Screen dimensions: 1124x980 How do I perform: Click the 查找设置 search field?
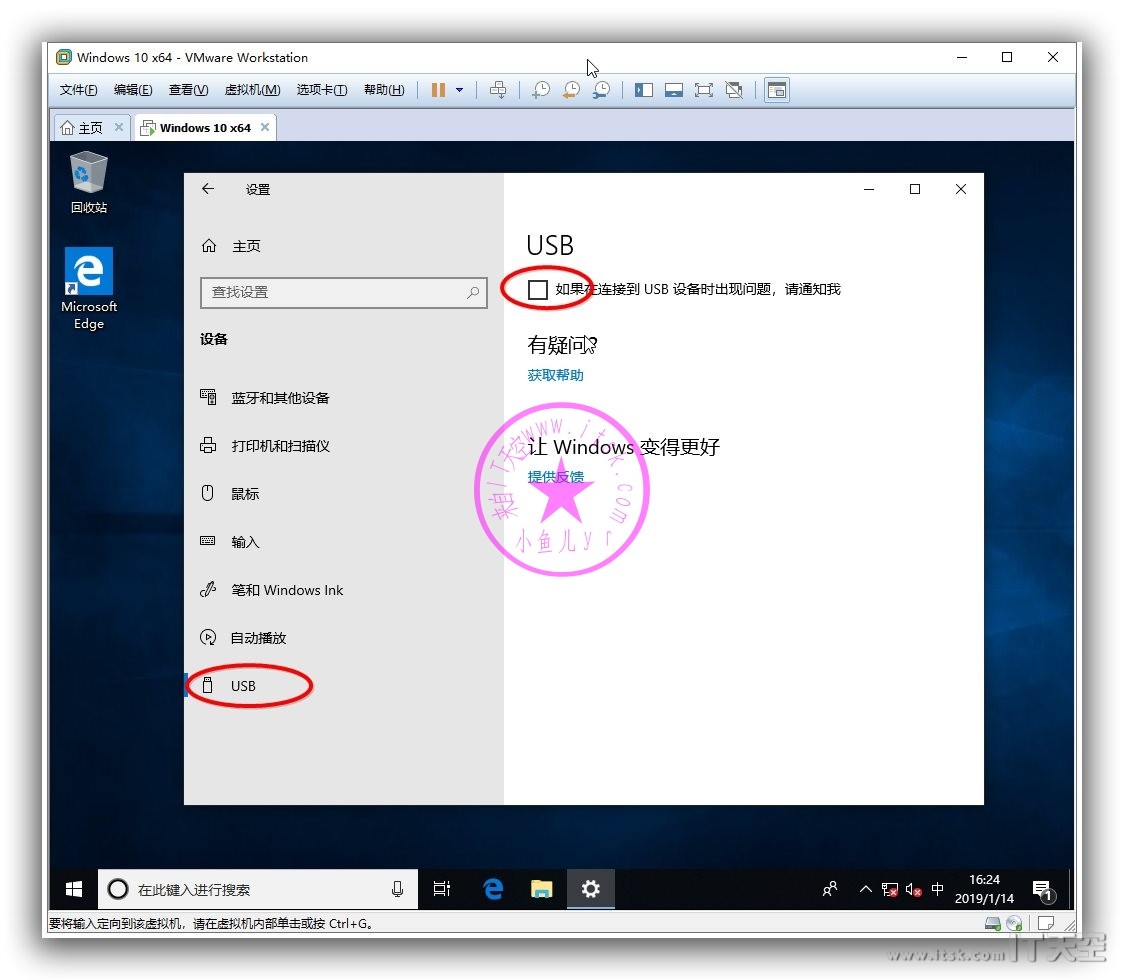[x=344, y=292]
